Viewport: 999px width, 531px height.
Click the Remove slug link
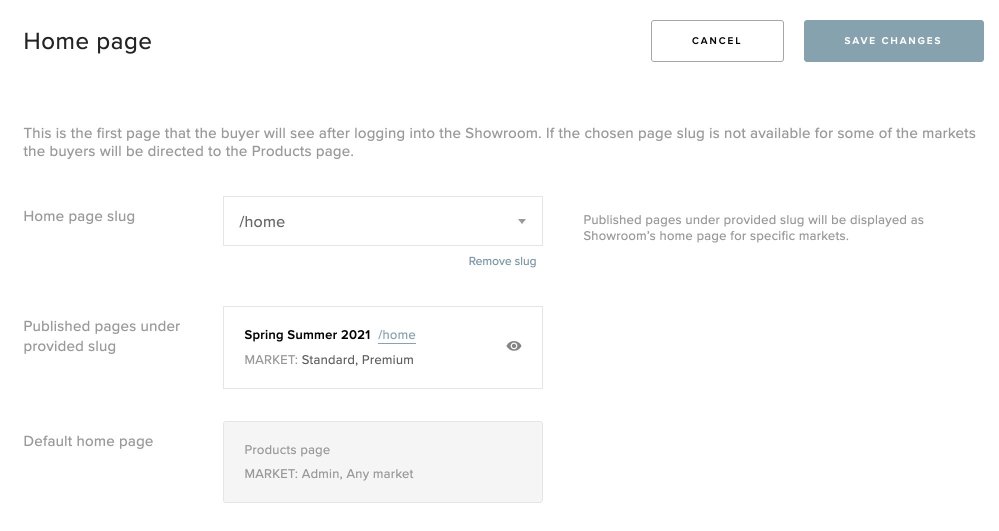(502, 262)
